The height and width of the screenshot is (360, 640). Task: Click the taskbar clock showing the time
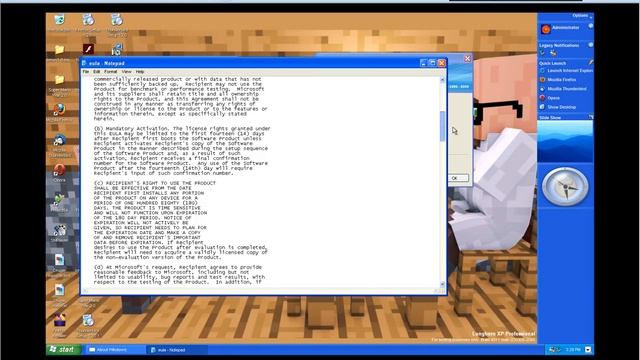click(x=573, y=350)
